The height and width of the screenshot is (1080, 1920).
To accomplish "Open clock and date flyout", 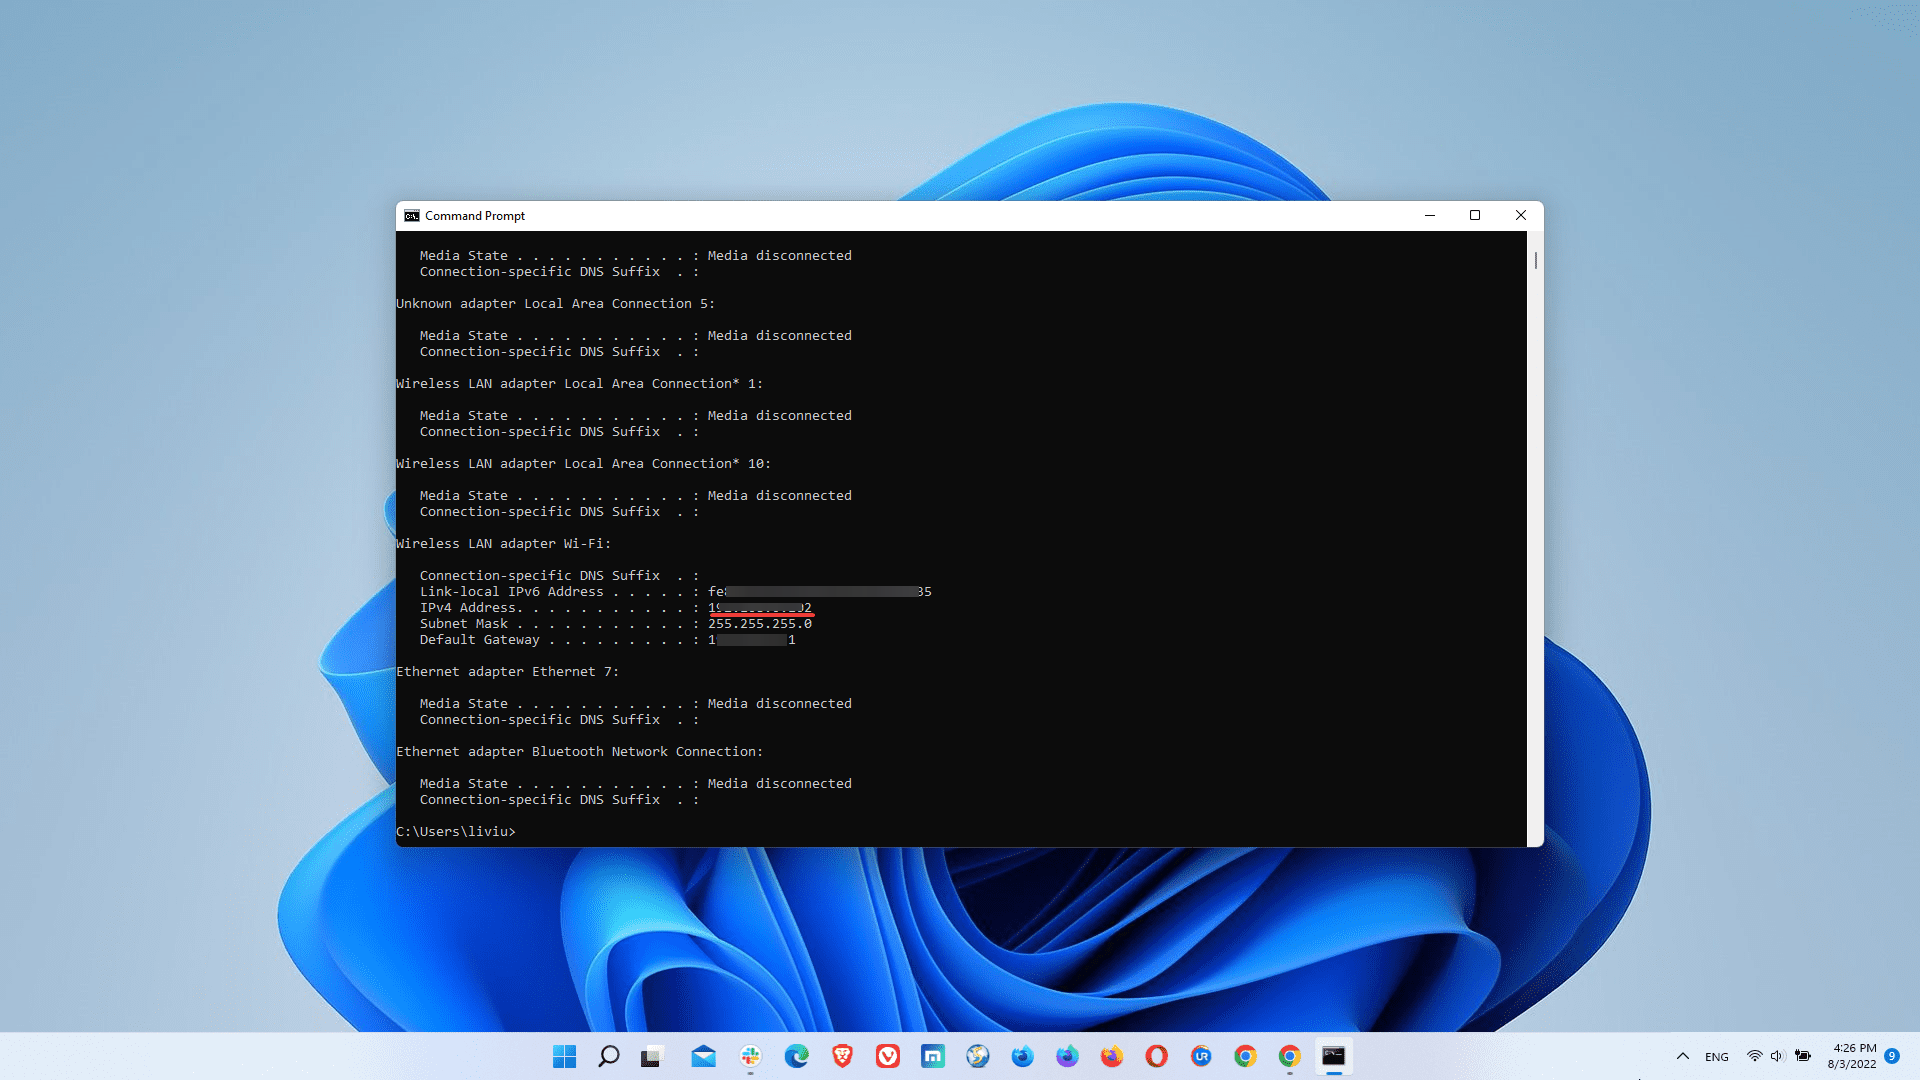I will click(x=1852, y=1056).
